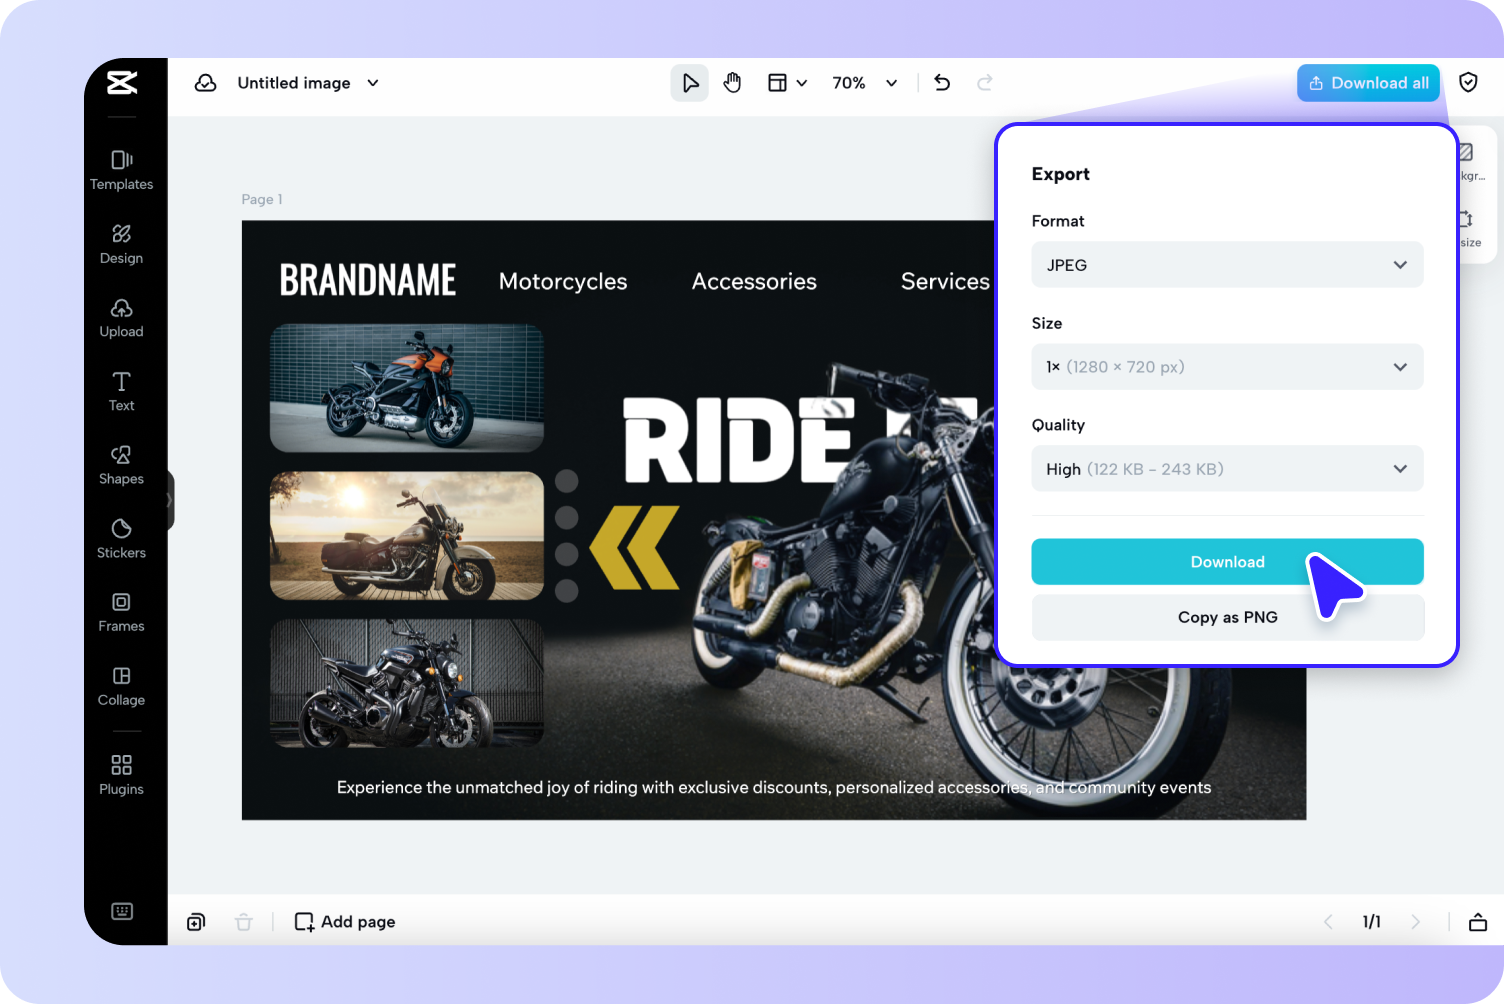Open the duplicate page icon
1504x1004 pixels.
pyautogui.click(x=196, y=921)
